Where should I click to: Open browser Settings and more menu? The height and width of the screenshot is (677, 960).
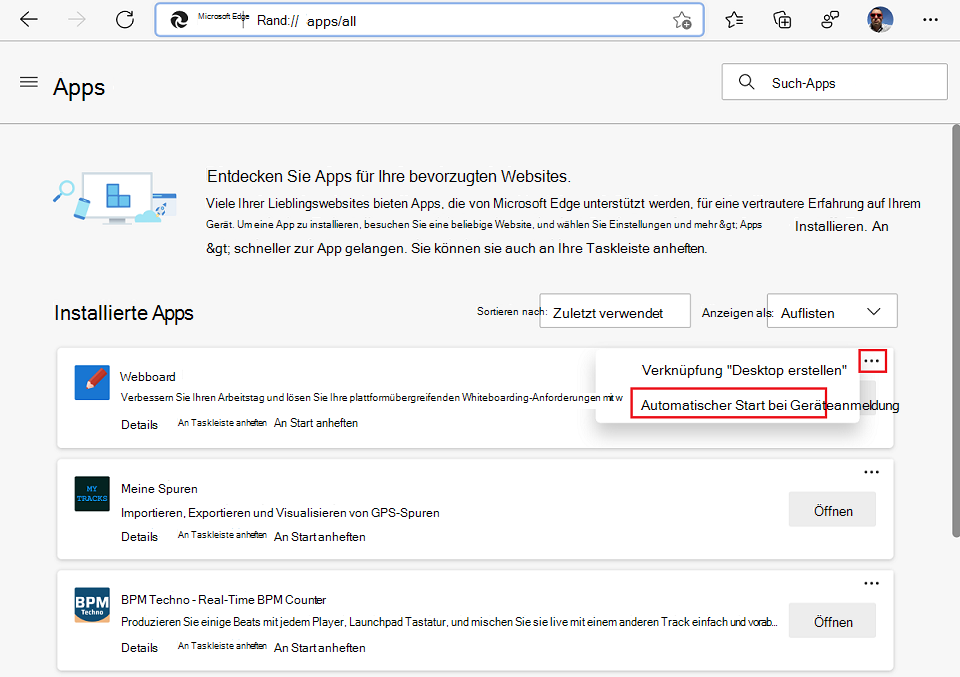click(x=930, y=20)
